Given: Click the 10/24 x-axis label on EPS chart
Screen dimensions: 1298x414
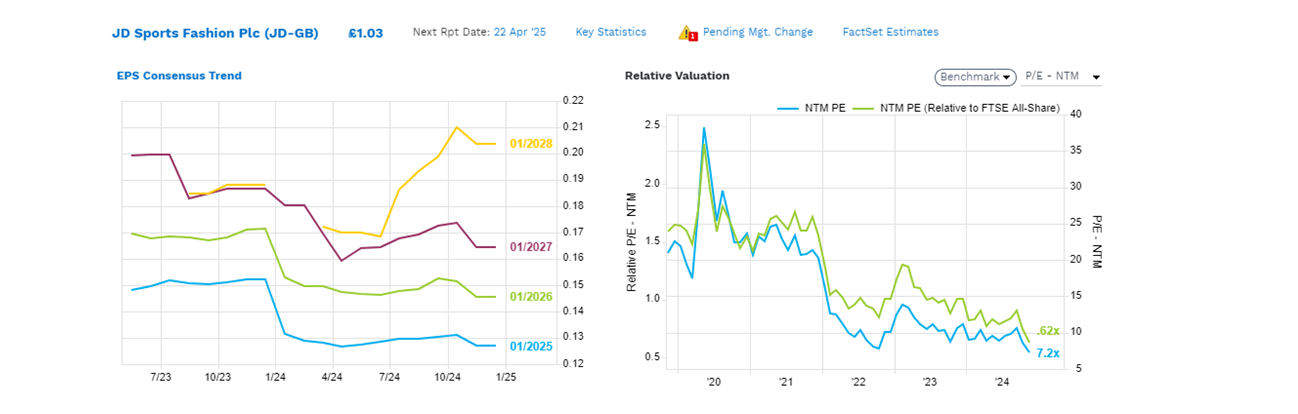Looking at the screenshot, I should [x=448, y=377].
